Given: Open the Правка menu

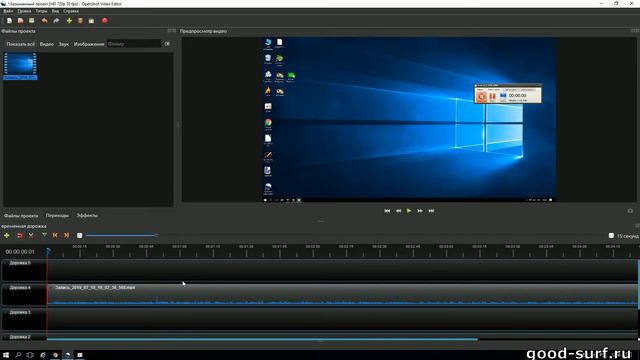Looking at the screenshot, I should tap(24, 11).
